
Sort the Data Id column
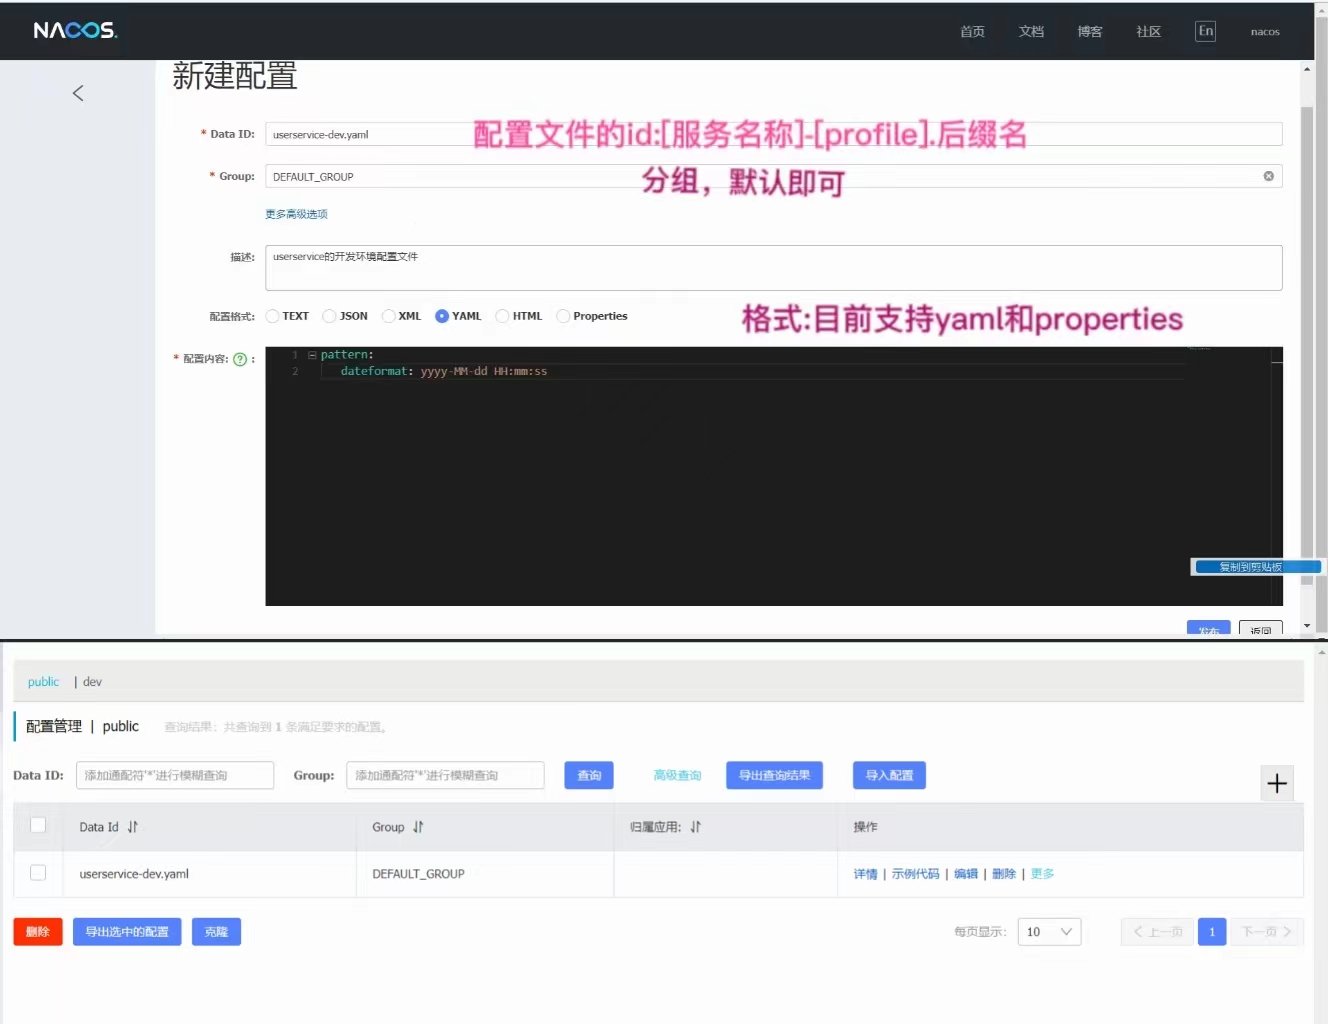(x=133, y=827)
